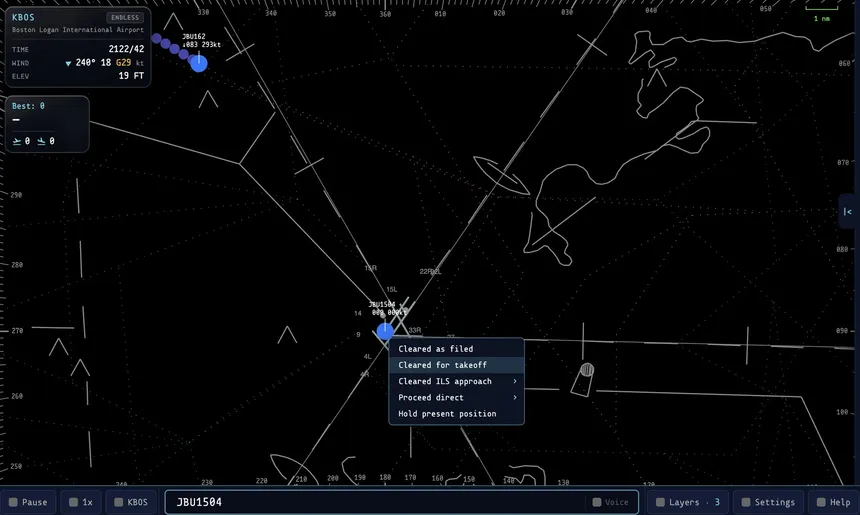Image resolution: width=860 pixels, height=515 pixels.
Task: Select Cleared as filed from context menu
Action: pos(456,349)
